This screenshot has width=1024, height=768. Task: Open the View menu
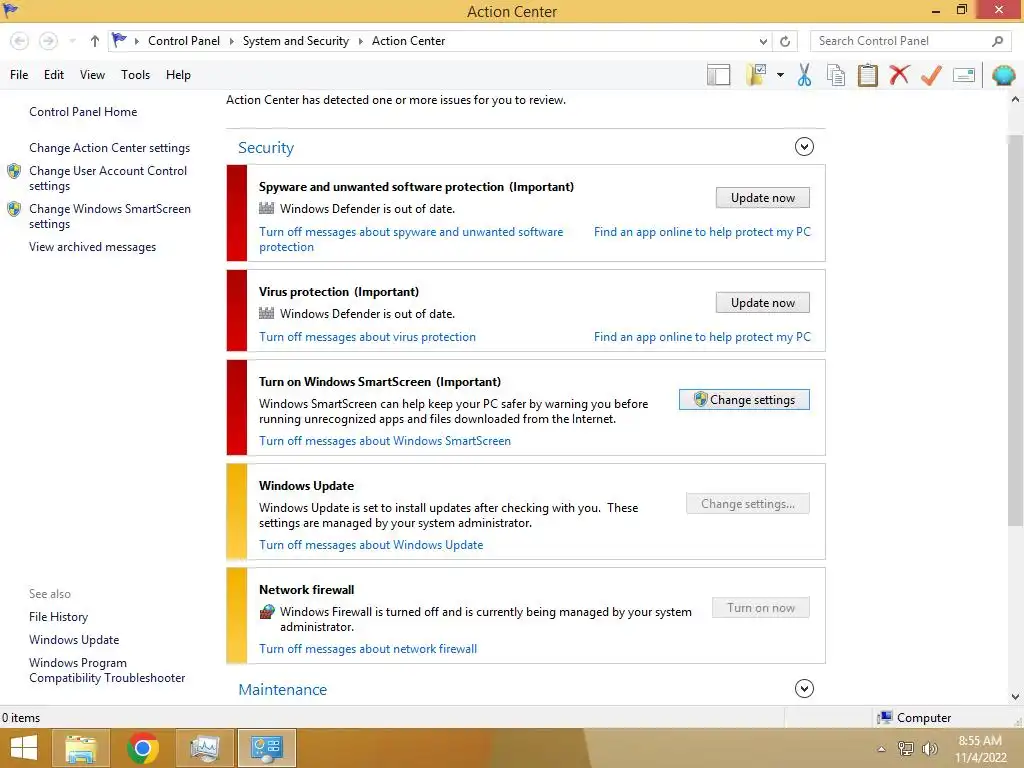(92, 75)
